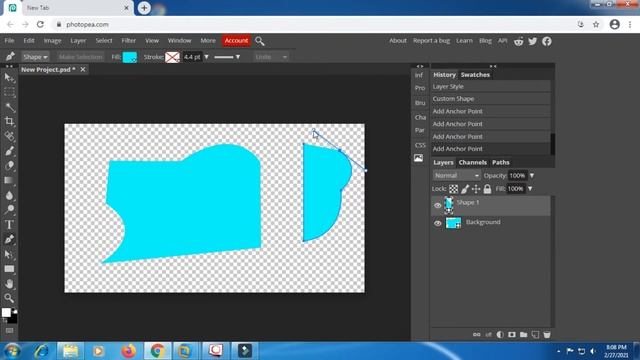This screenshot has width=640, height=360.
Task: Open the Facebook link icon
Action: point(547,41)
